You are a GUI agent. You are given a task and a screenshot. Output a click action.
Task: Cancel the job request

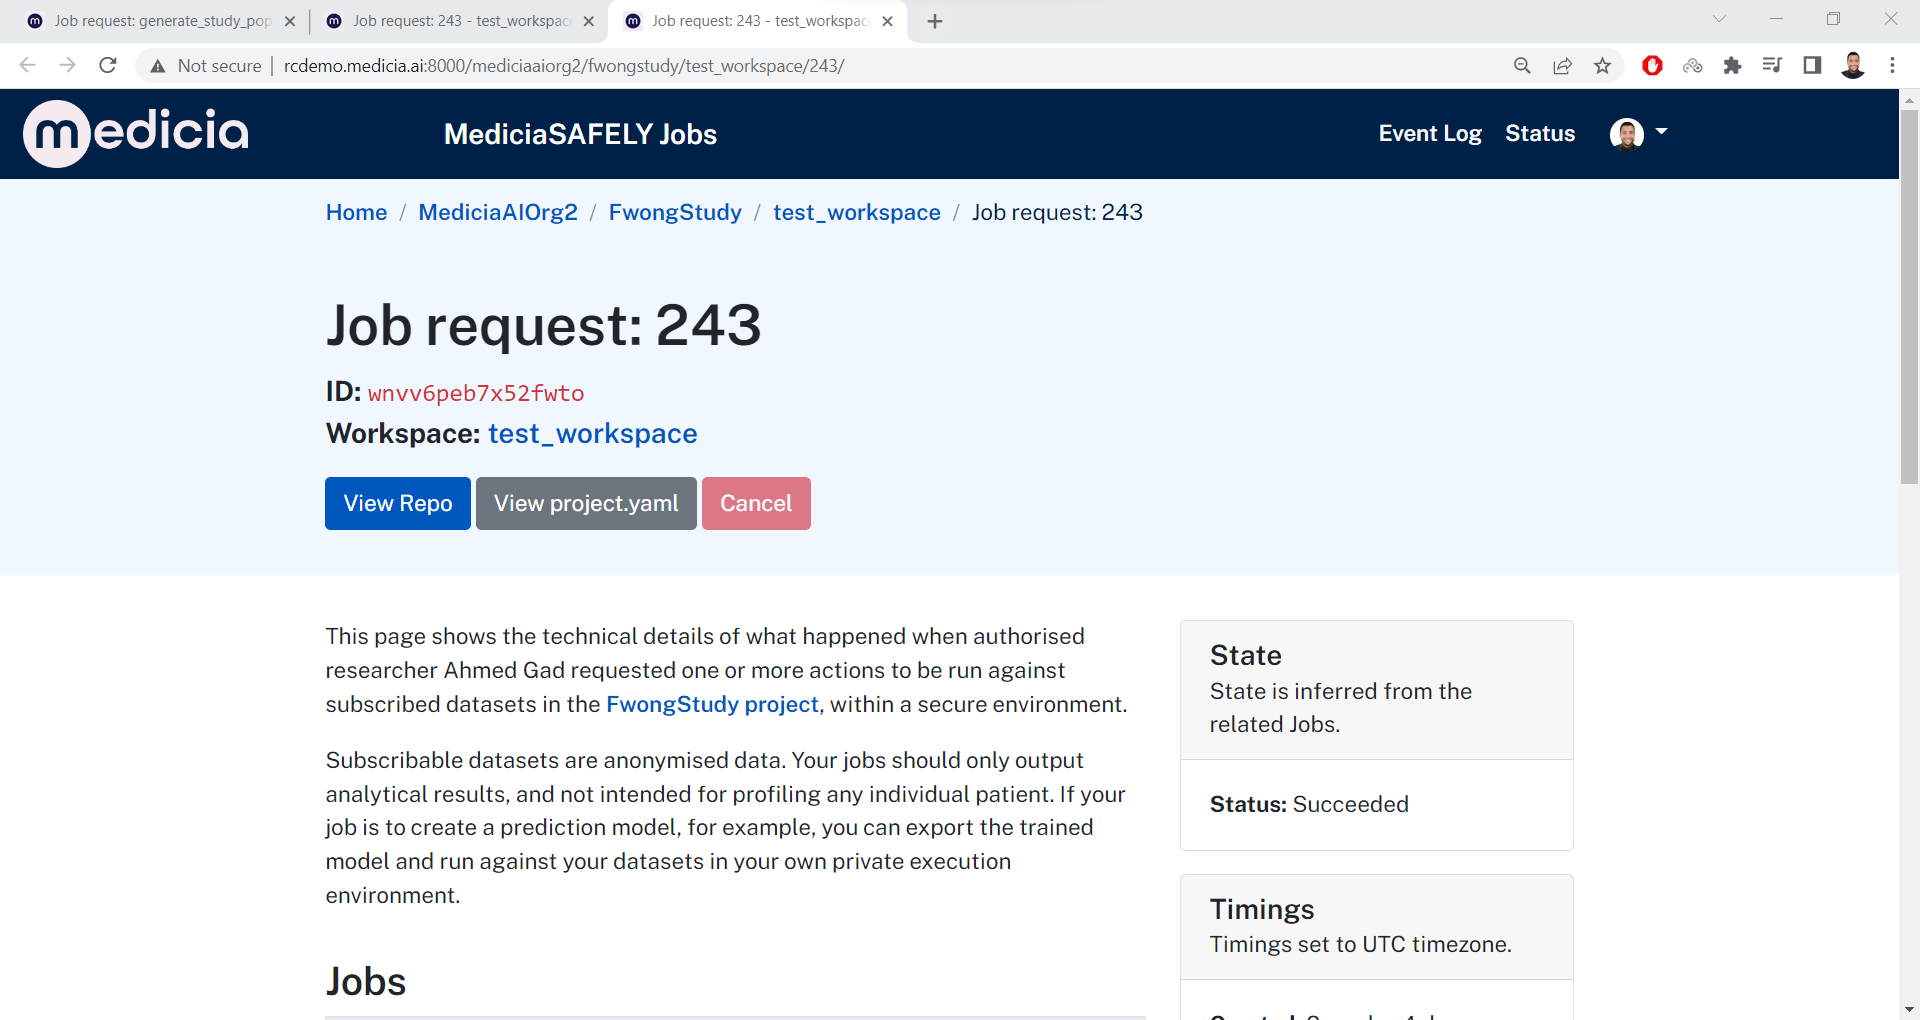point(756,503)
